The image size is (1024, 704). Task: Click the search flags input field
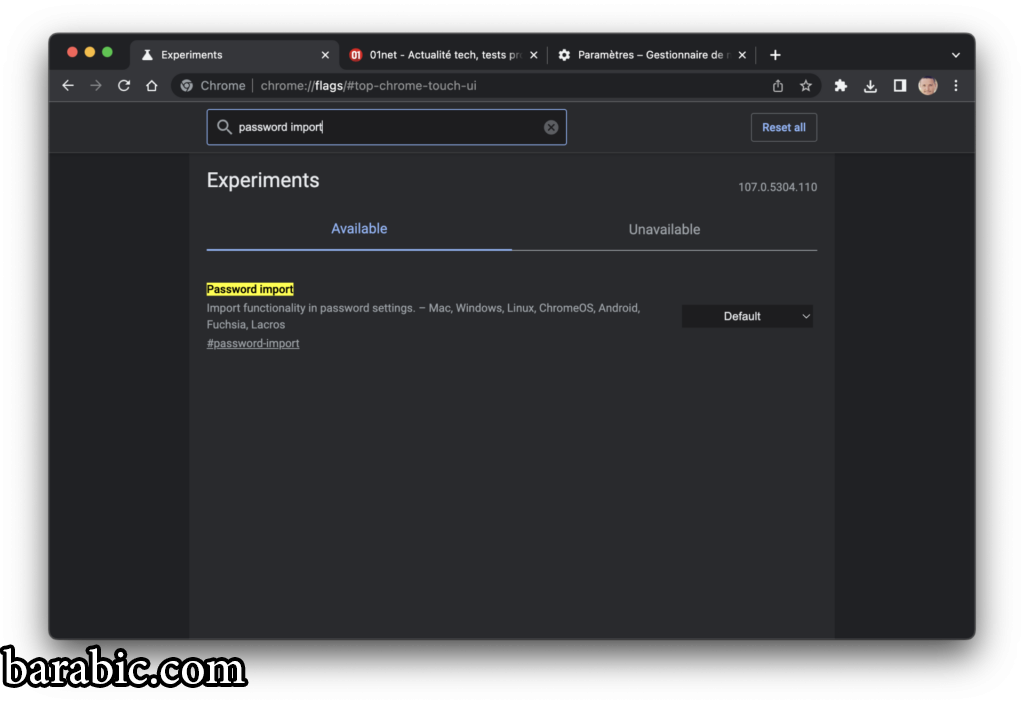pos(385,127)
